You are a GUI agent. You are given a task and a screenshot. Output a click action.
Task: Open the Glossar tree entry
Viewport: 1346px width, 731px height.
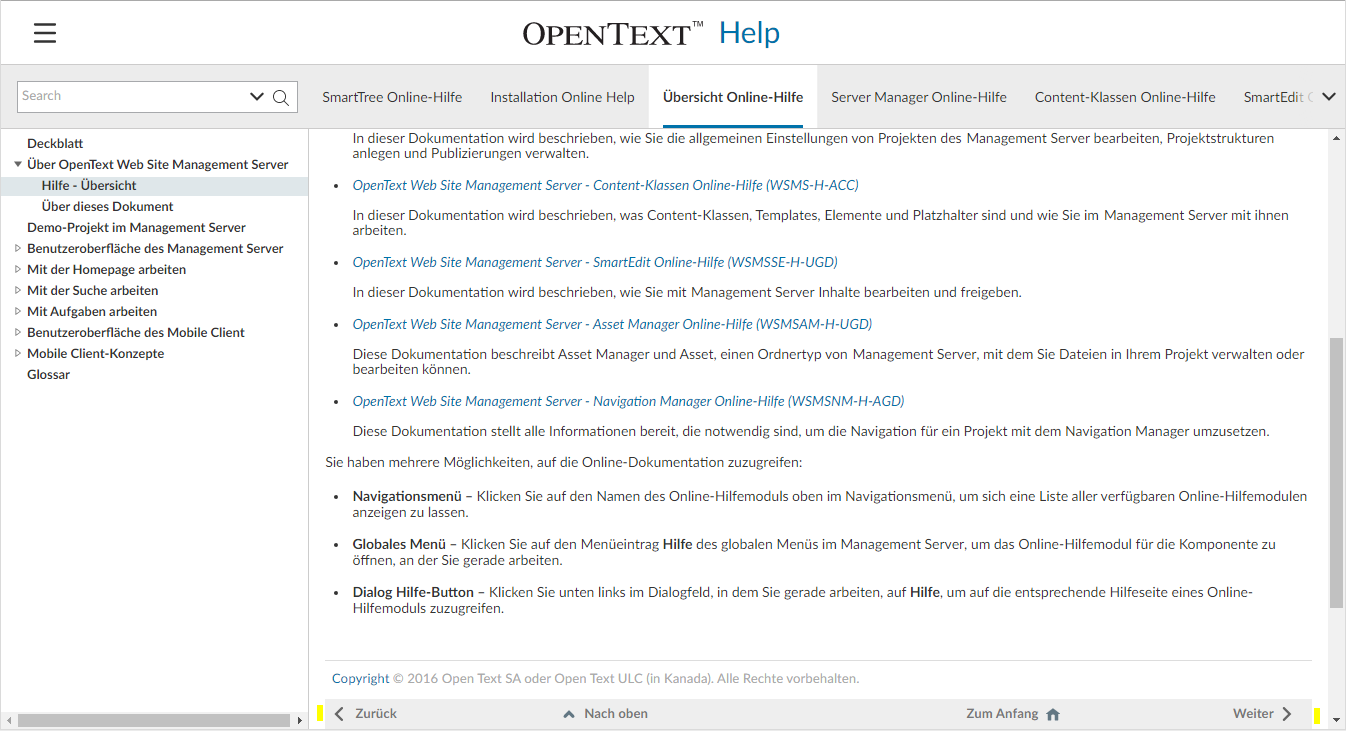48,374
